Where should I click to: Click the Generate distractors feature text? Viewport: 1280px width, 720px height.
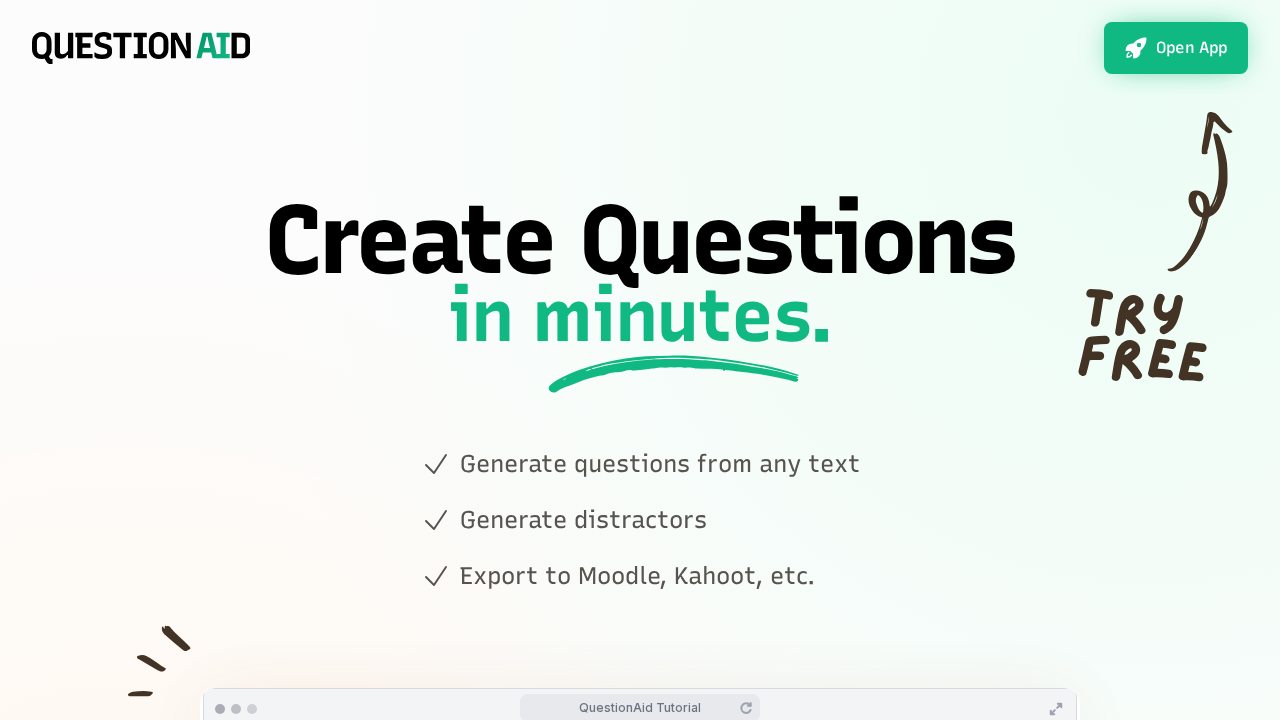(x=583, y=520)
